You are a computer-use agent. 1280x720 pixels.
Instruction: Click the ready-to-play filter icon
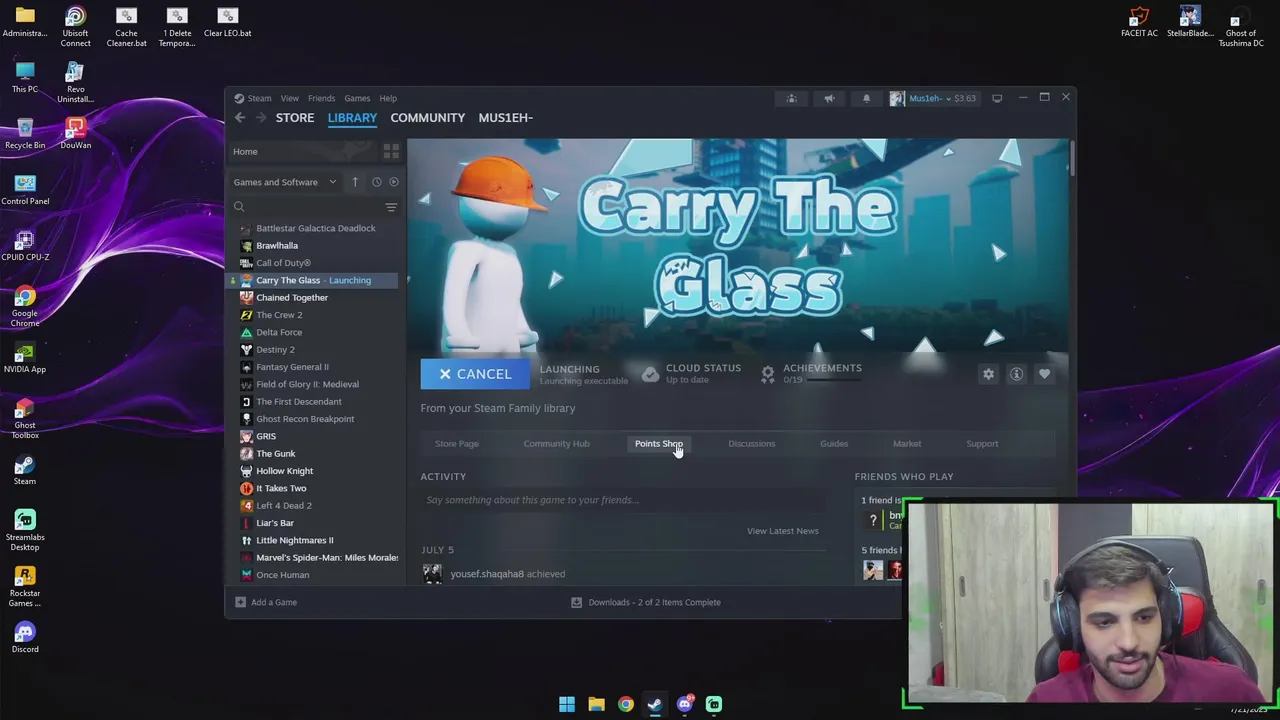[x=393, y=182]
